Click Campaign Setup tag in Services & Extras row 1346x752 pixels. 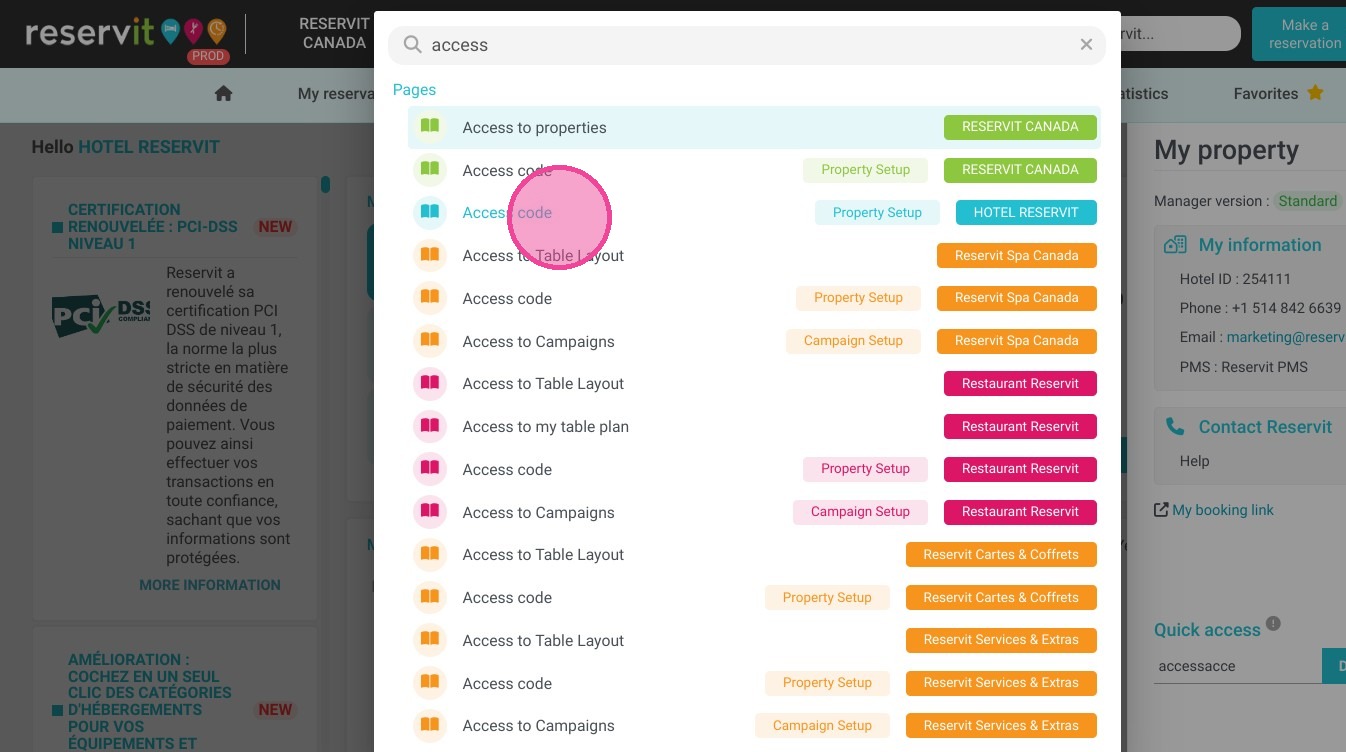tap(822, 725)
